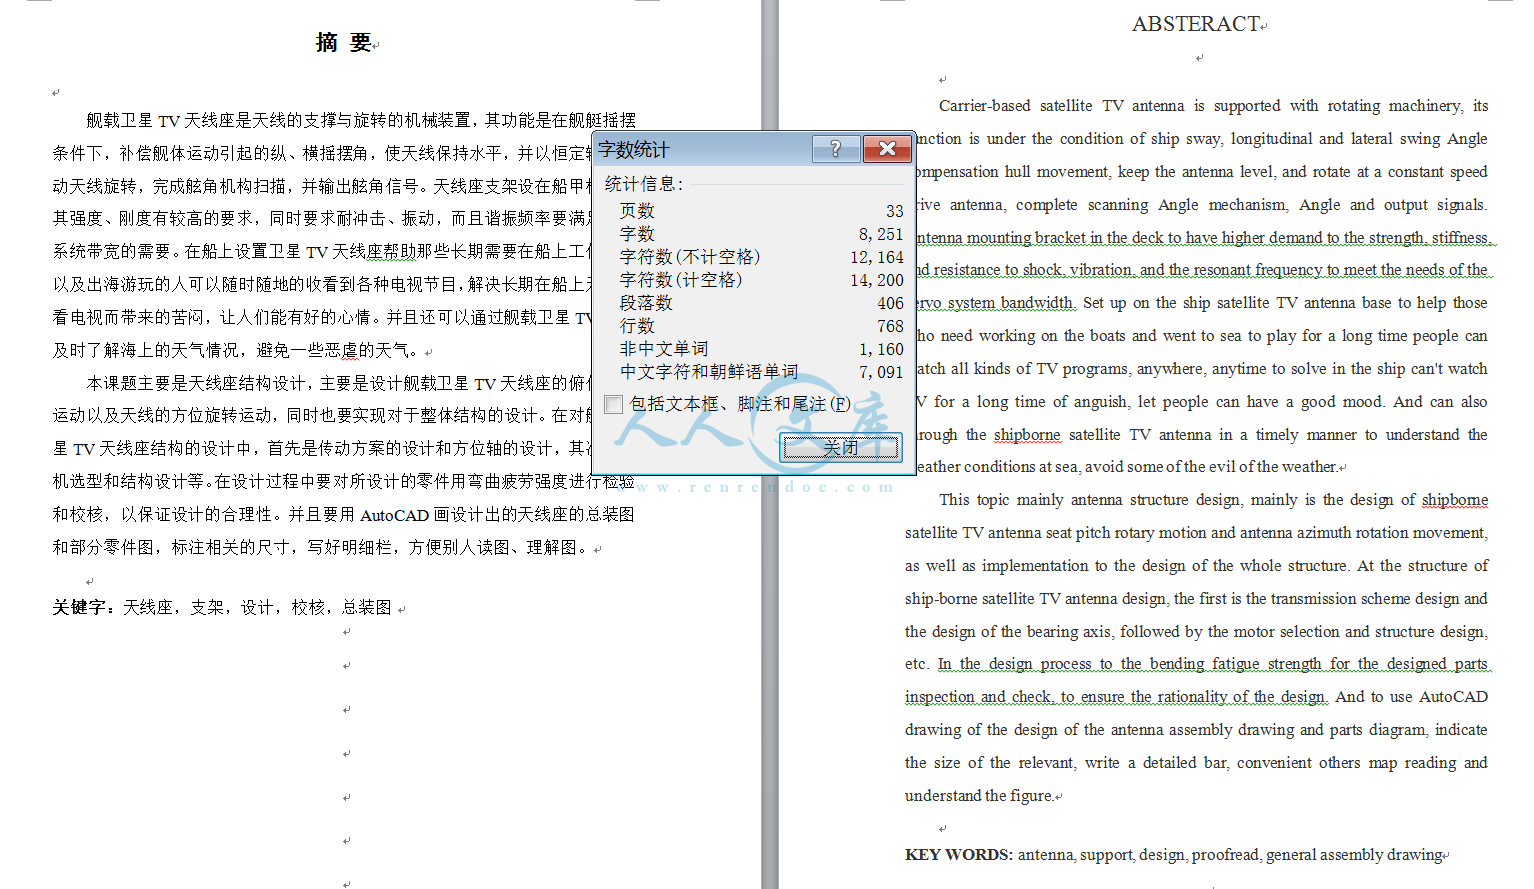The image size is (1534, 889).
Task: Click 'This topic mainly antenna structure design' line
Action: 1213,500
